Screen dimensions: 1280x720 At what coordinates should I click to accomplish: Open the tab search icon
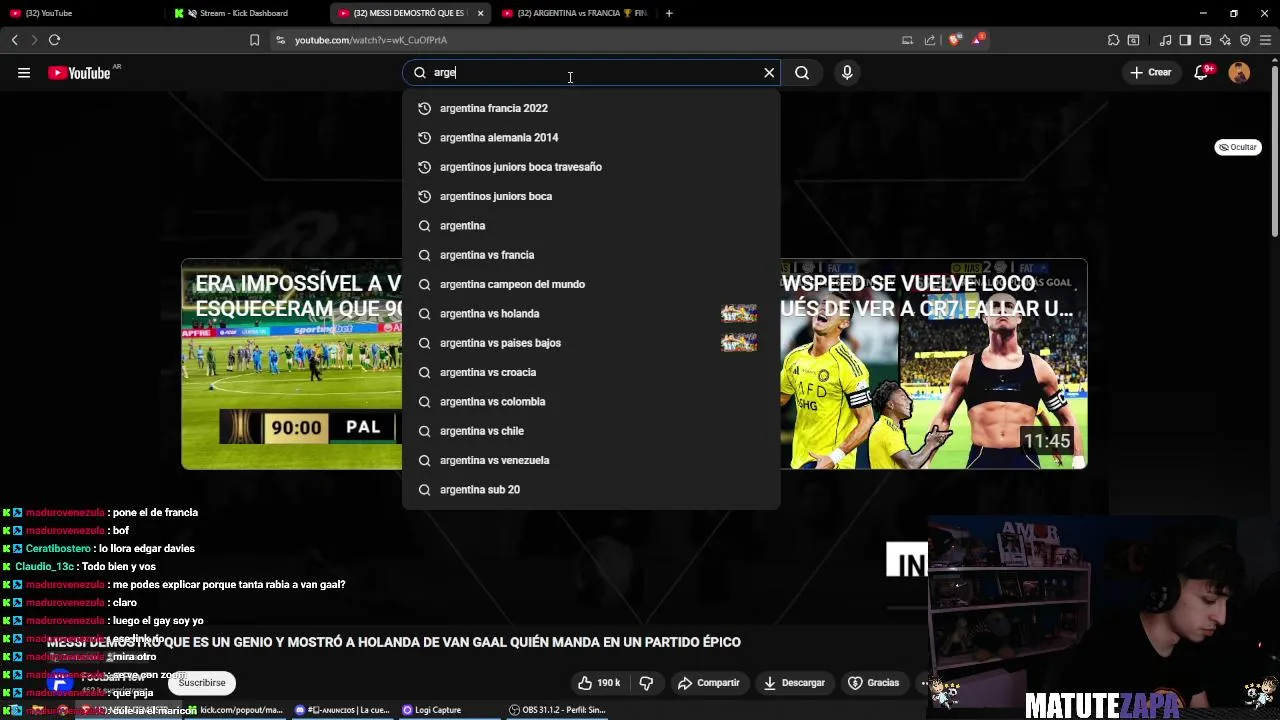coord(1133,40)
